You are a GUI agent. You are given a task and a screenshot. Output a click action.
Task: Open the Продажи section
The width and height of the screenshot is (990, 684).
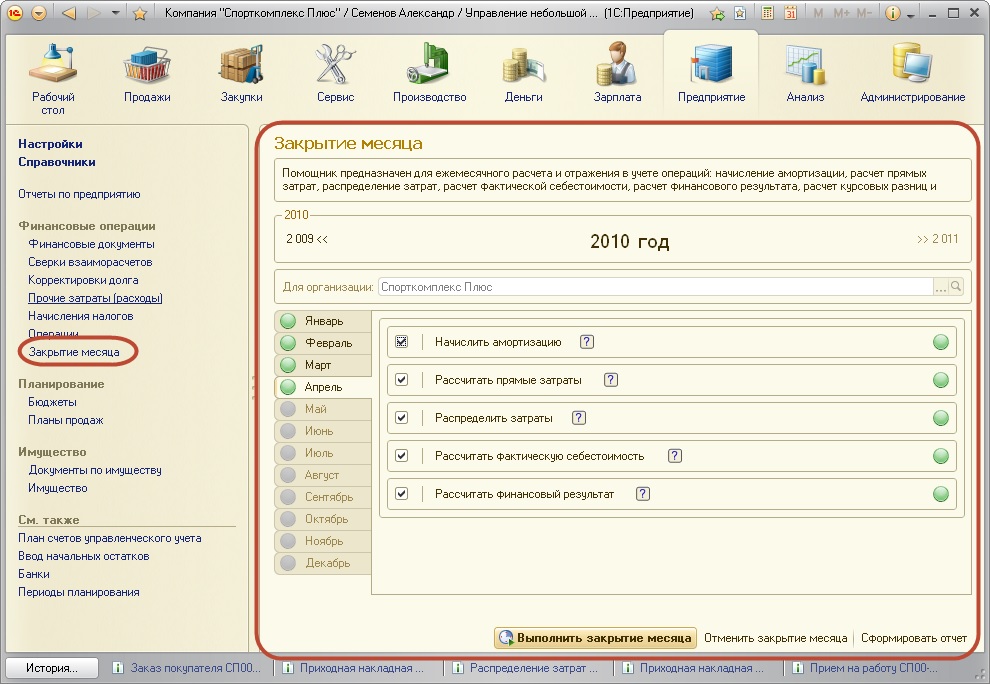[147, 73]
